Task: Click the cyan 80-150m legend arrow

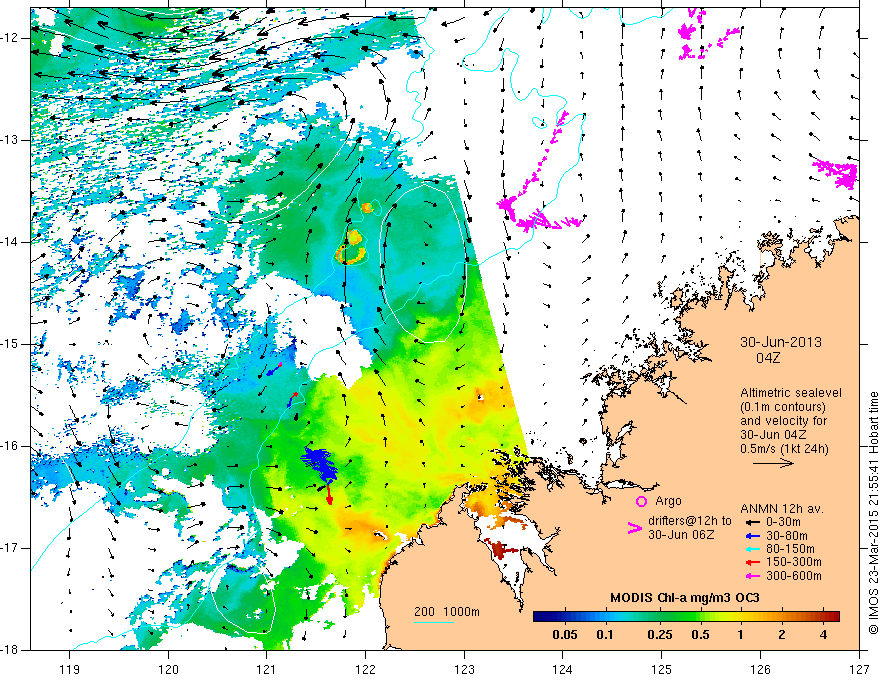Action: point(751,549)
